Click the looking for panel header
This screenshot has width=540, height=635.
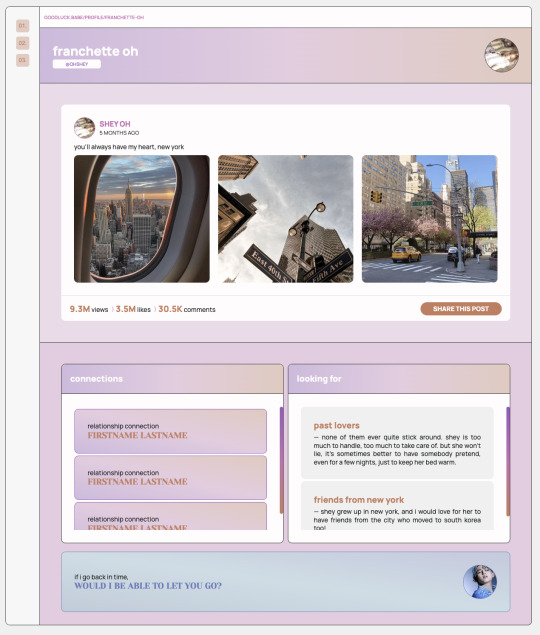399,379
